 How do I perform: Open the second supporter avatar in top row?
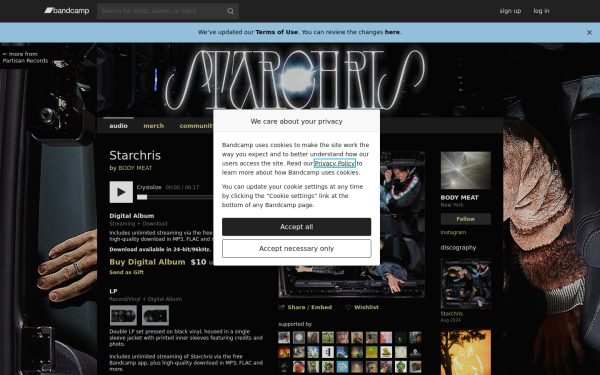click(298, 338)
